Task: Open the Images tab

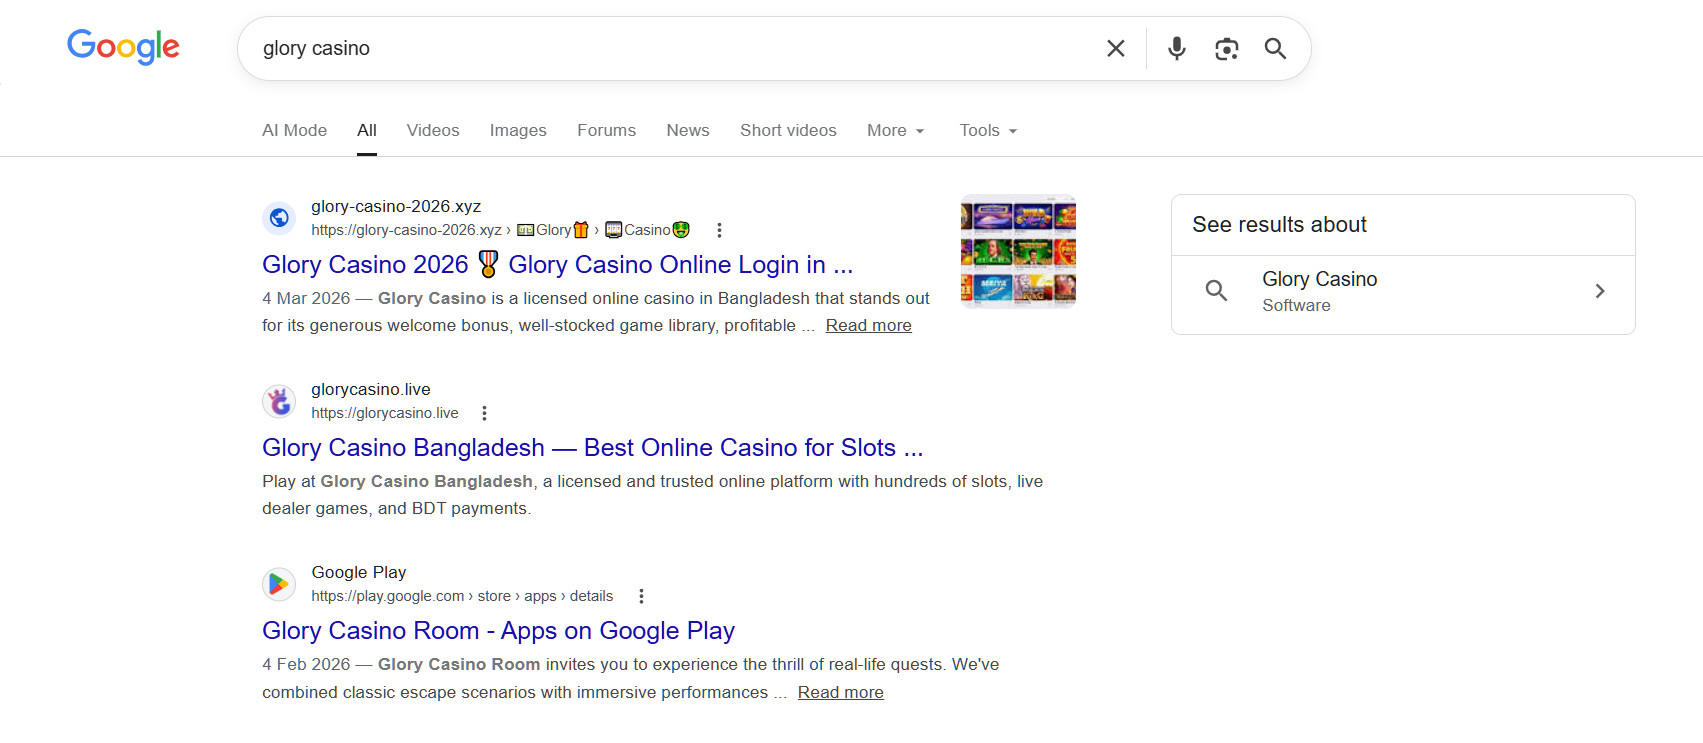Action: click(518, 130)
